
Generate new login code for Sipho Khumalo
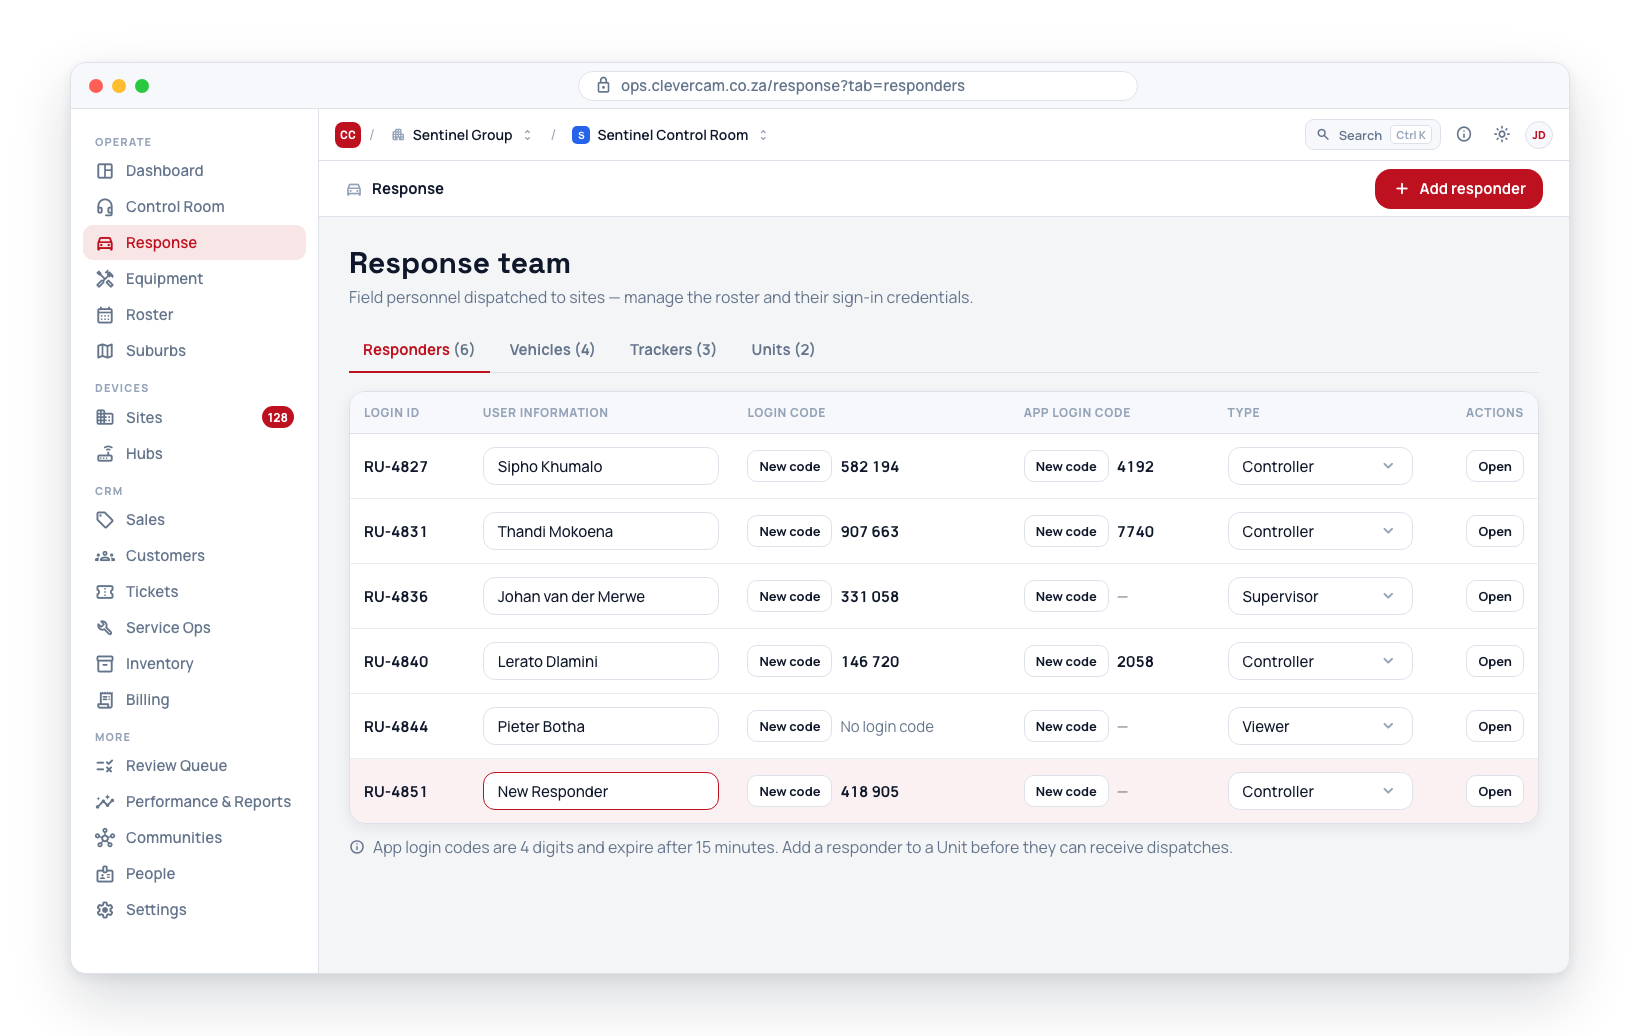(x=790, y=466)
